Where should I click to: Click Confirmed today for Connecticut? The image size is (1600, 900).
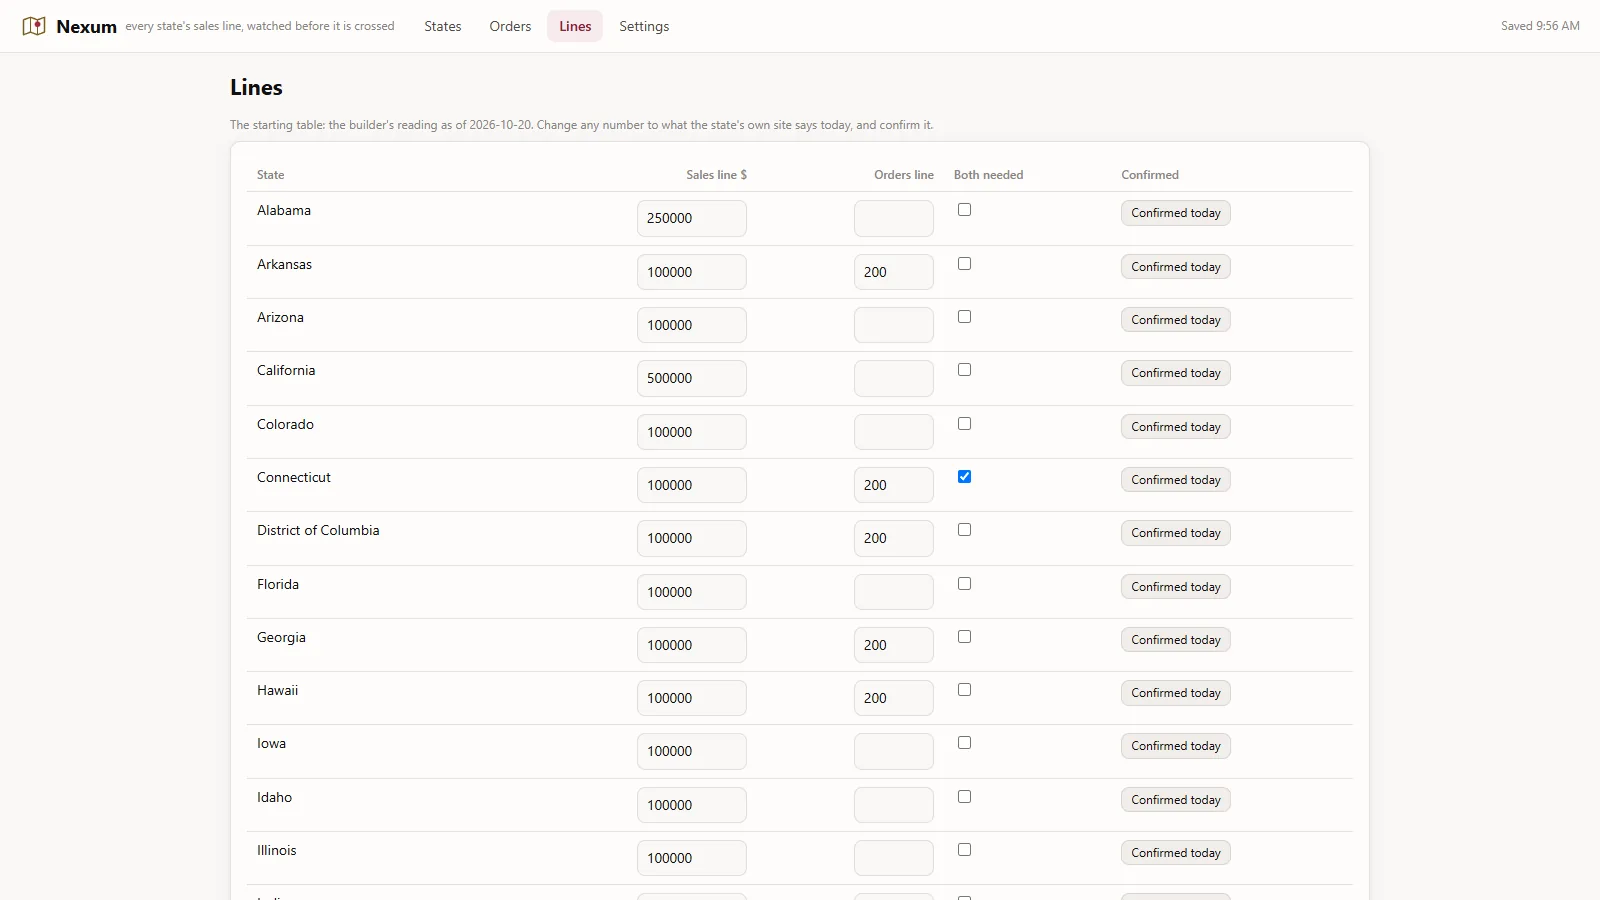(x=1176, y=480)
